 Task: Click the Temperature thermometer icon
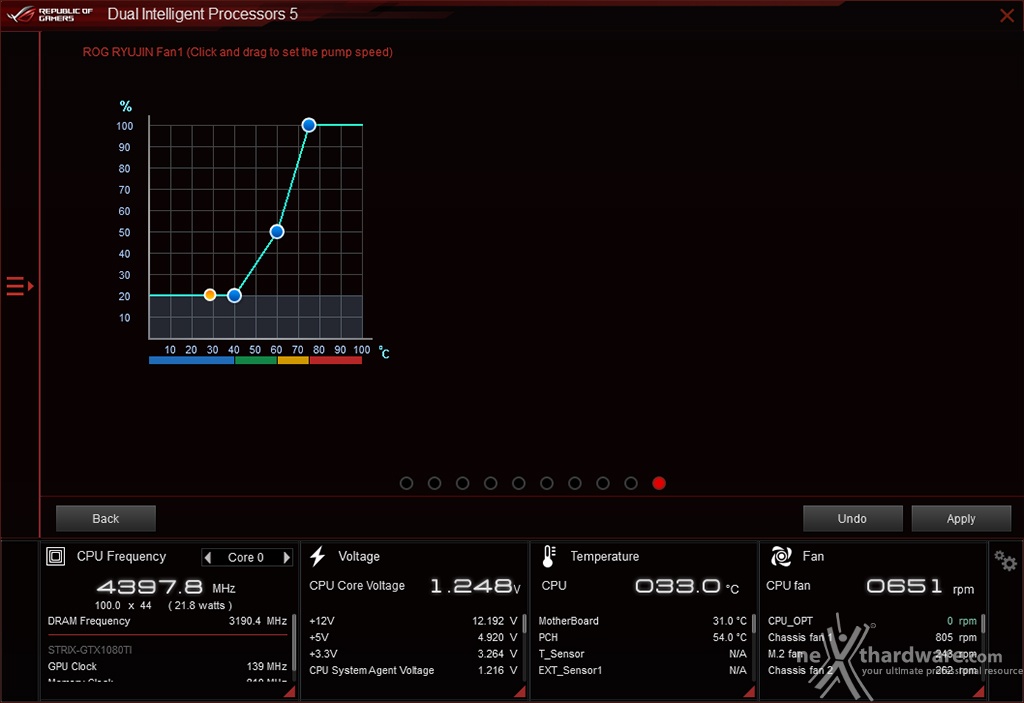[549, 556]
